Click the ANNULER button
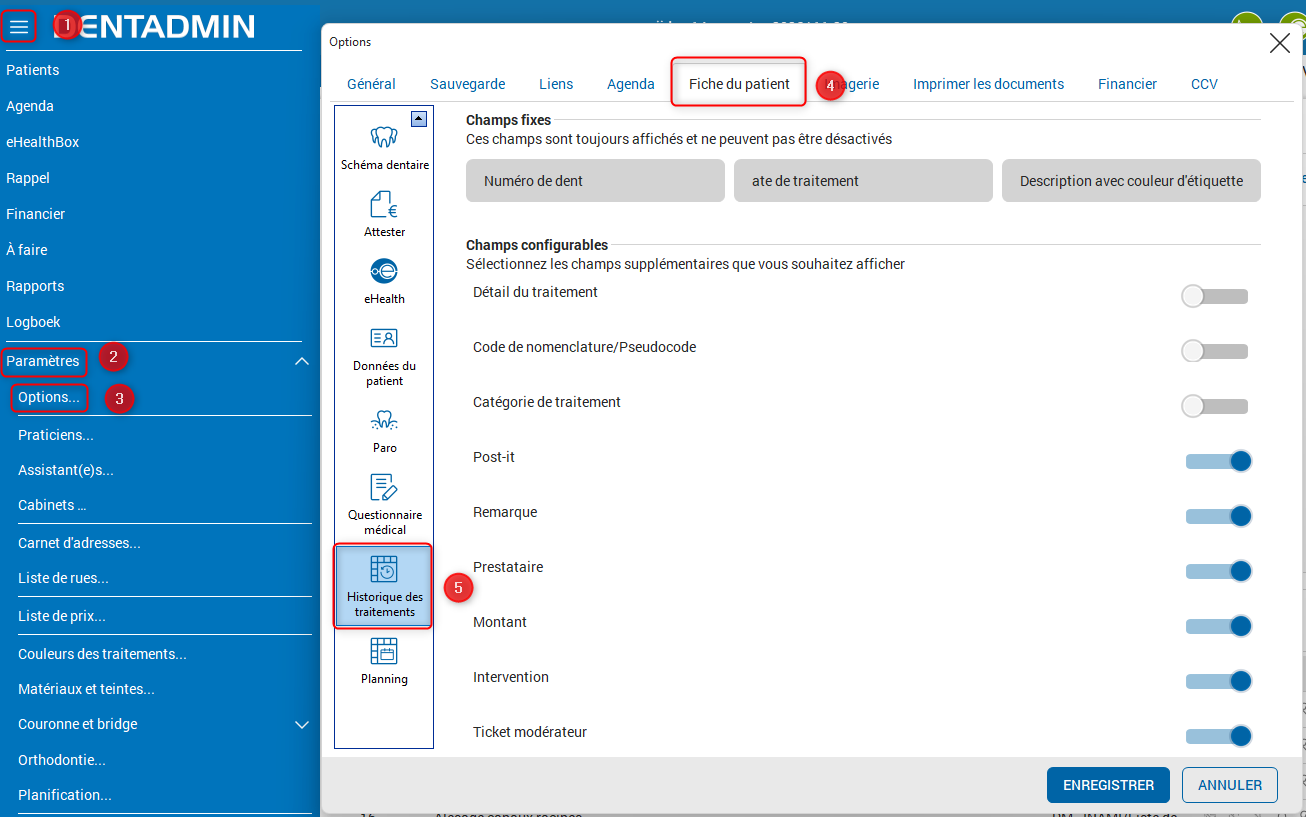This screenshot has width=1306, height=817. [x=1230, y=785]
